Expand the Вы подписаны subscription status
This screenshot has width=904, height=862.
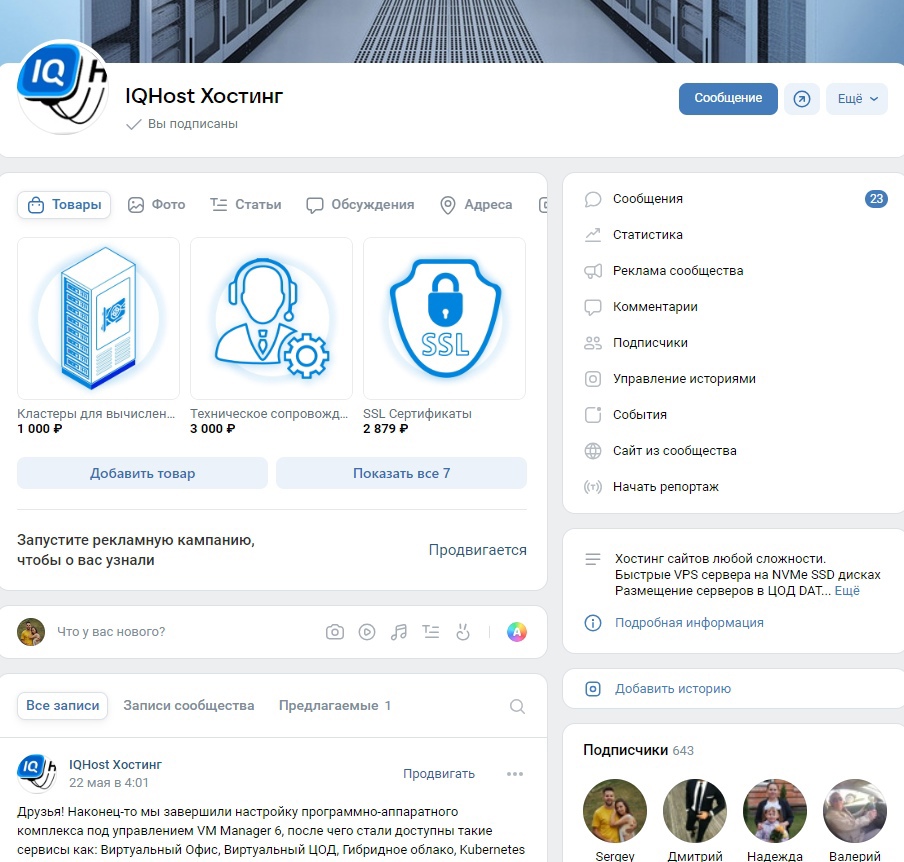[182, 124]
